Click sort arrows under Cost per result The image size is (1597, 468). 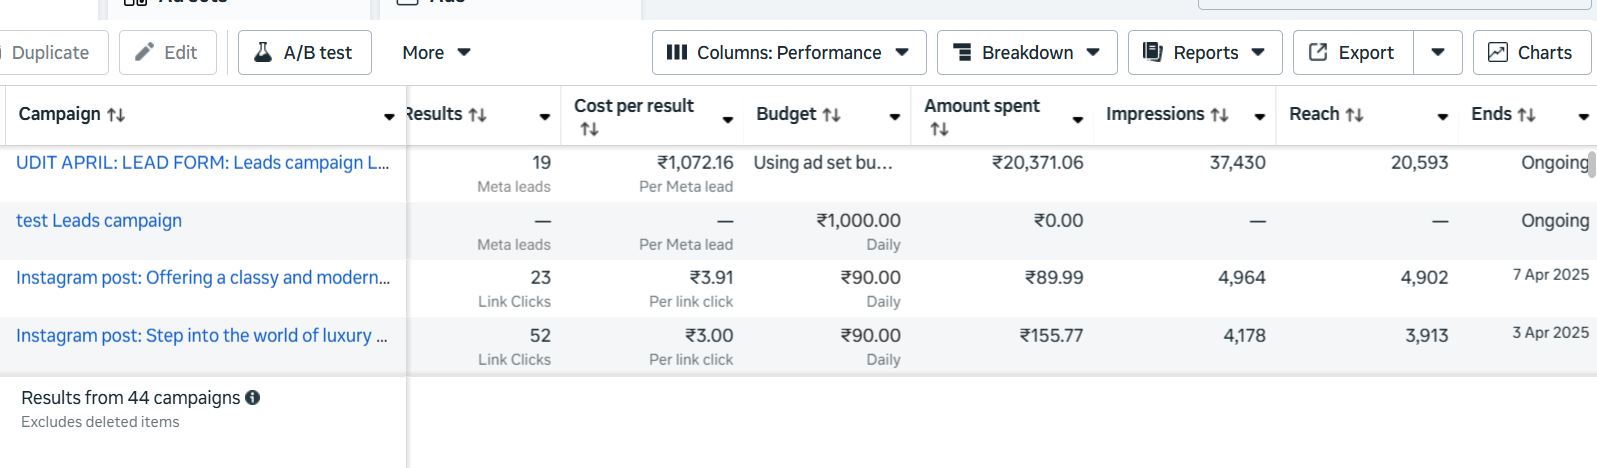click(x=589, y=129)
